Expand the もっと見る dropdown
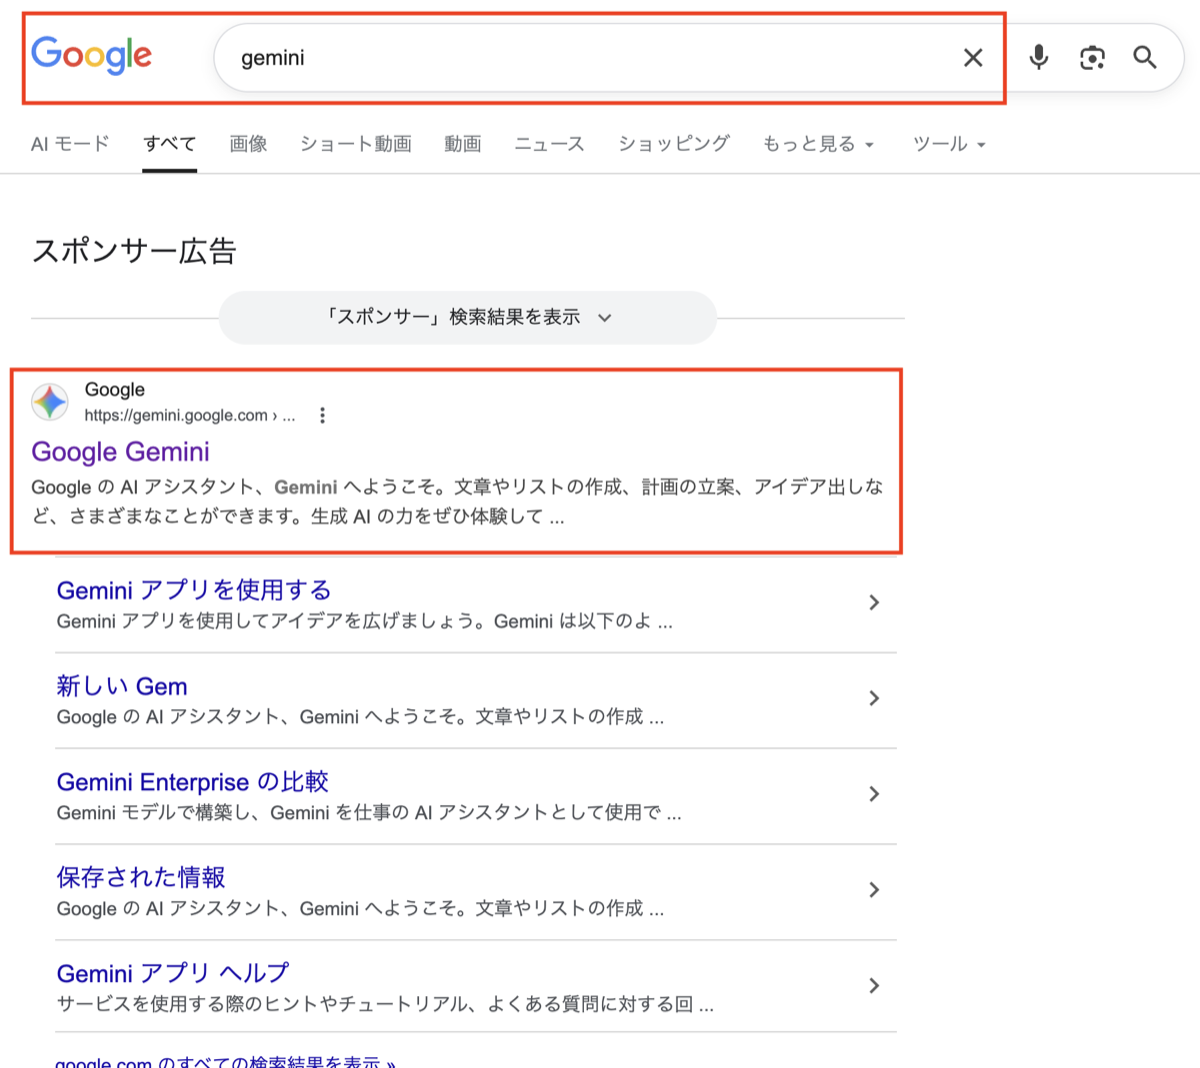Viewport: 1200px width, 1068px height. point(818,143)
